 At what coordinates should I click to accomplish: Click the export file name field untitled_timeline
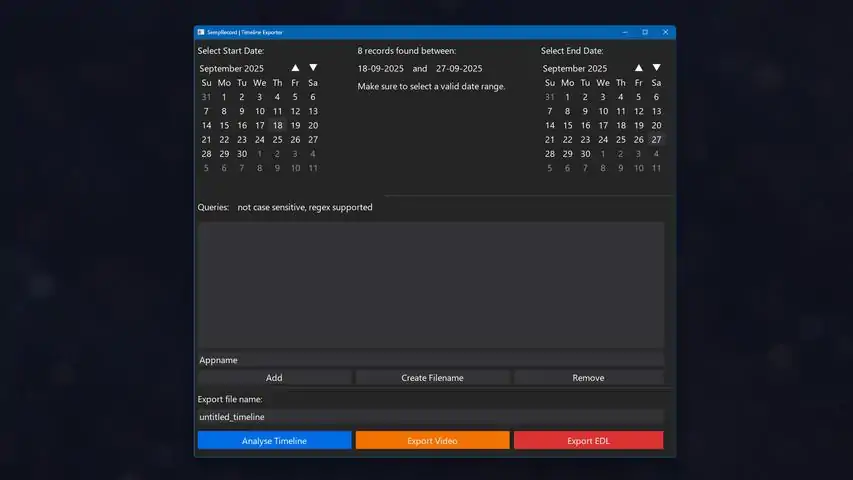pyautogui.click(x=431, y=417)
